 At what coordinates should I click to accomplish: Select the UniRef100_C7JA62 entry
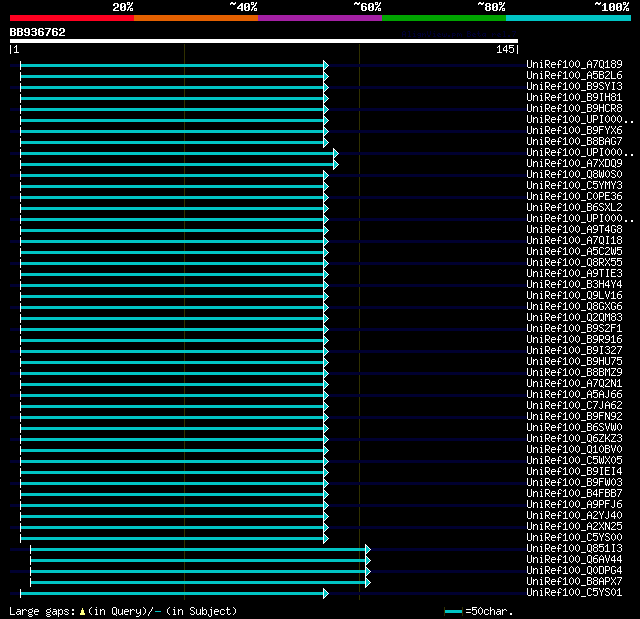click(574, 406)
